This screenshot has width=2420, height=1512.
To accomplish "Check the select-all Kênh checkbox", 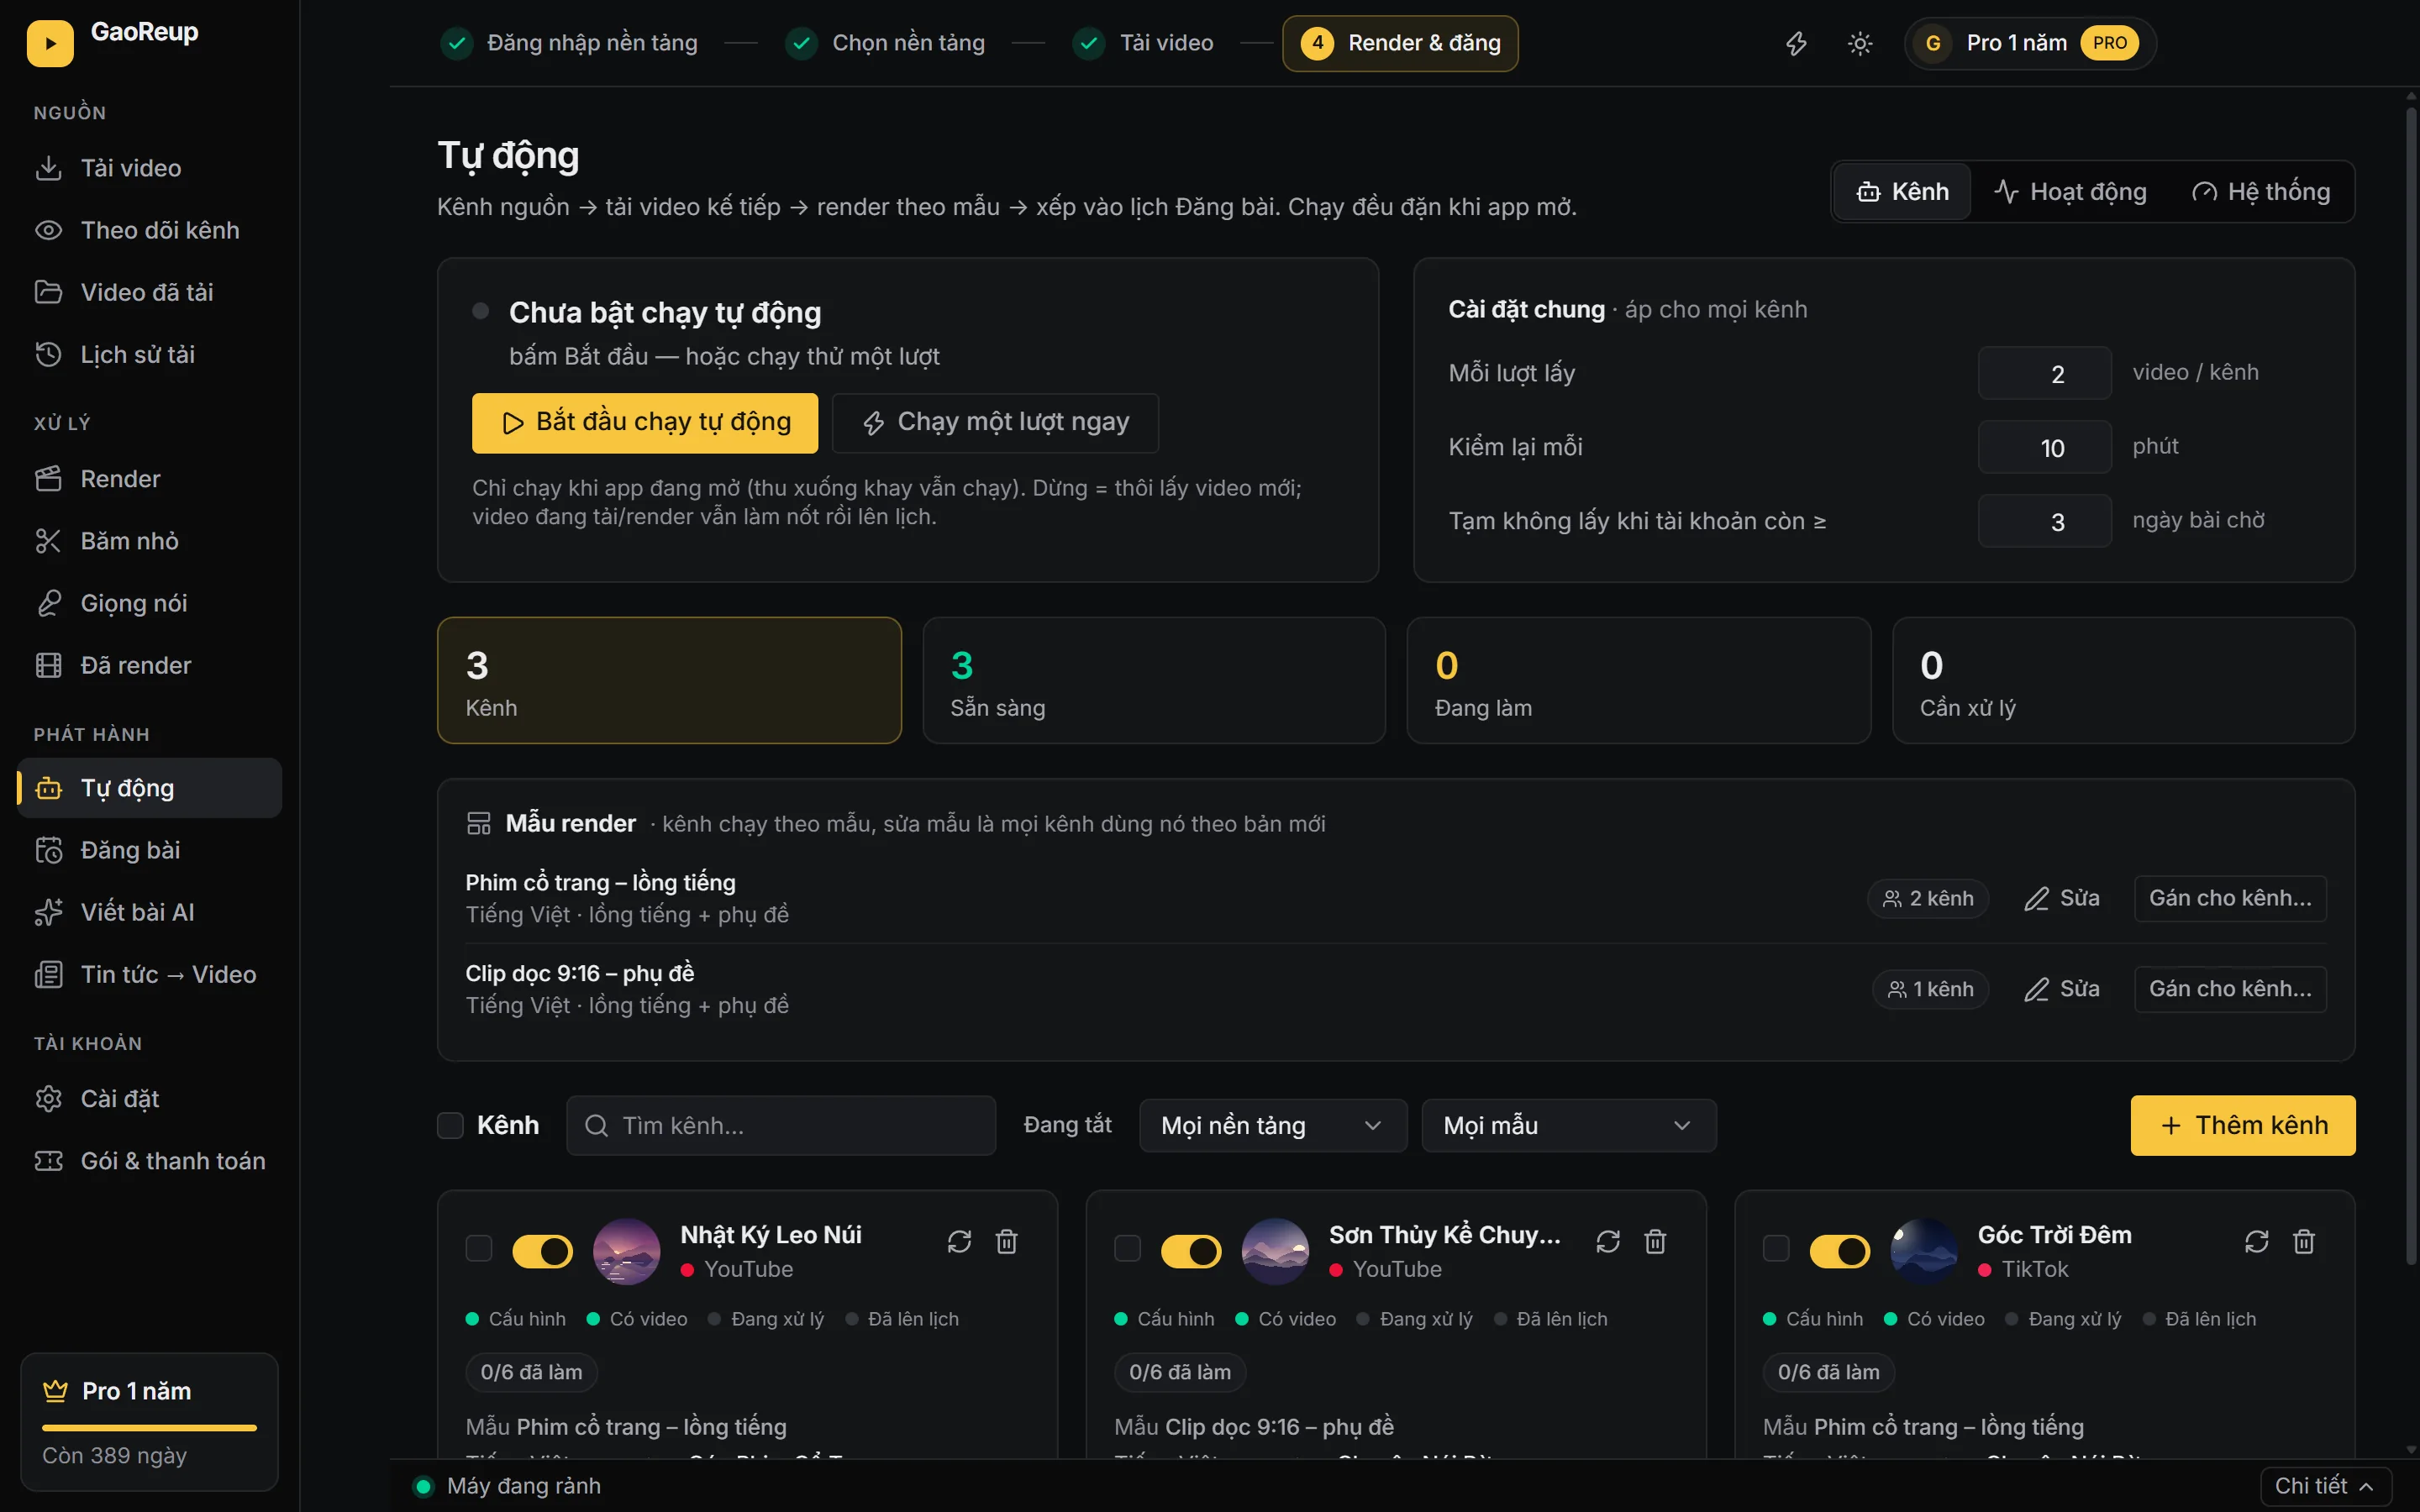I will tap(451, 1125).
